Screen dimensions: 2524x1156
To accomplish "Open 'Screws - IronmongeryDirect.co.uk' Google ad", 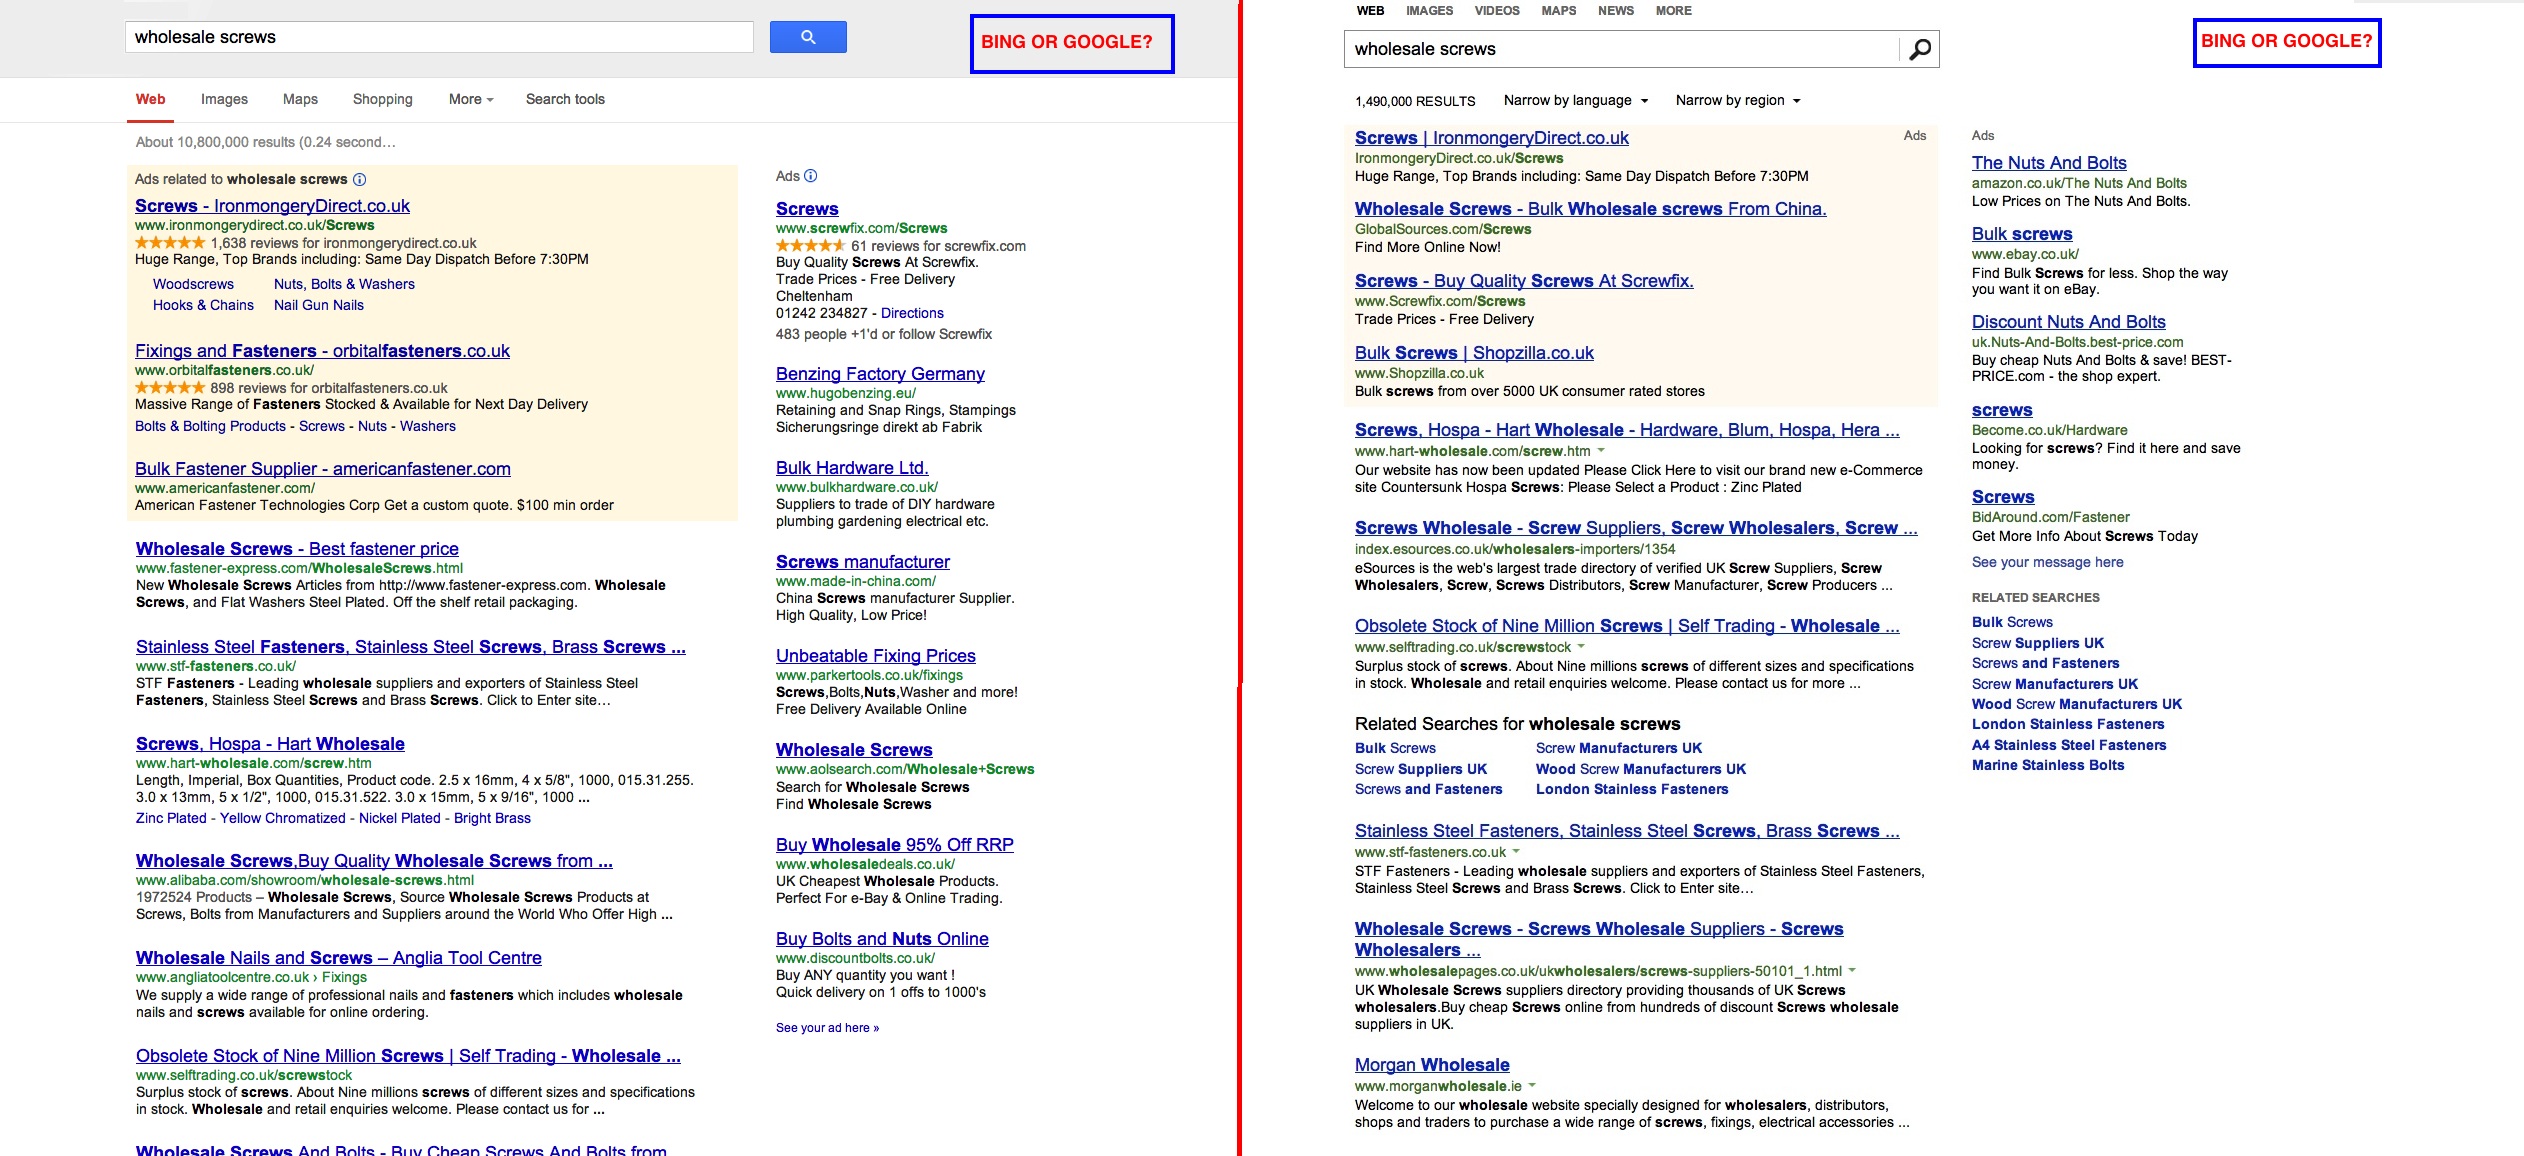I will 272,206.
